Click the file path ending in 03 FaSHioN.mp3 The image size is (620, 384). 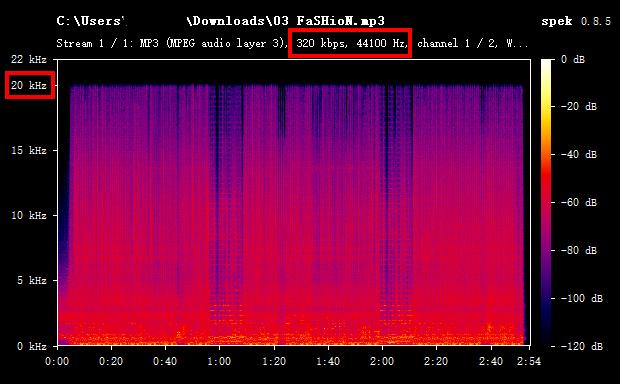click(220, 21)
